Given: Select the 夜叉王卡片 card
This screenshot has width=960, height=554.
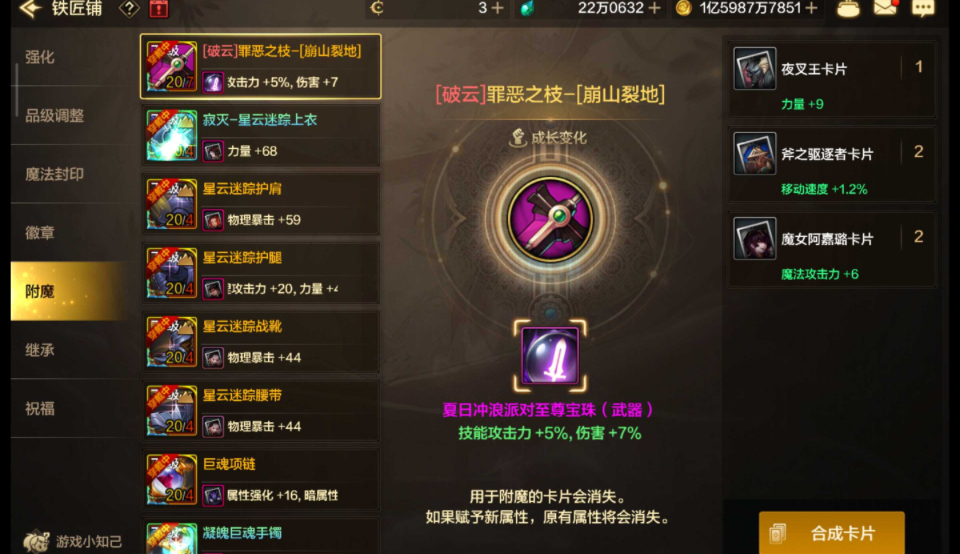Looking at the screenshot, I should click(831, 80).
